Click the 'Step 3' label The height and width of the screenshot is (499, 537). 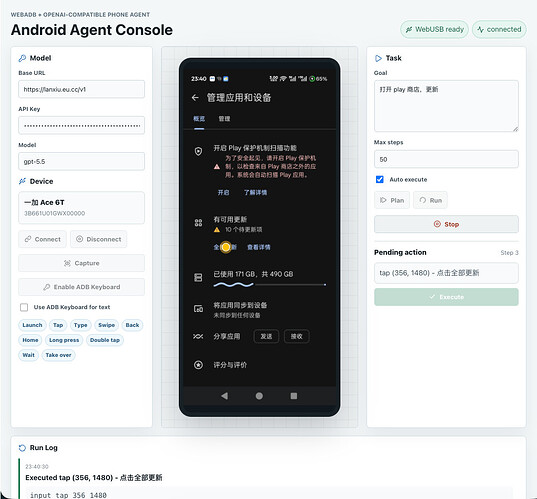tap(509, 253)
